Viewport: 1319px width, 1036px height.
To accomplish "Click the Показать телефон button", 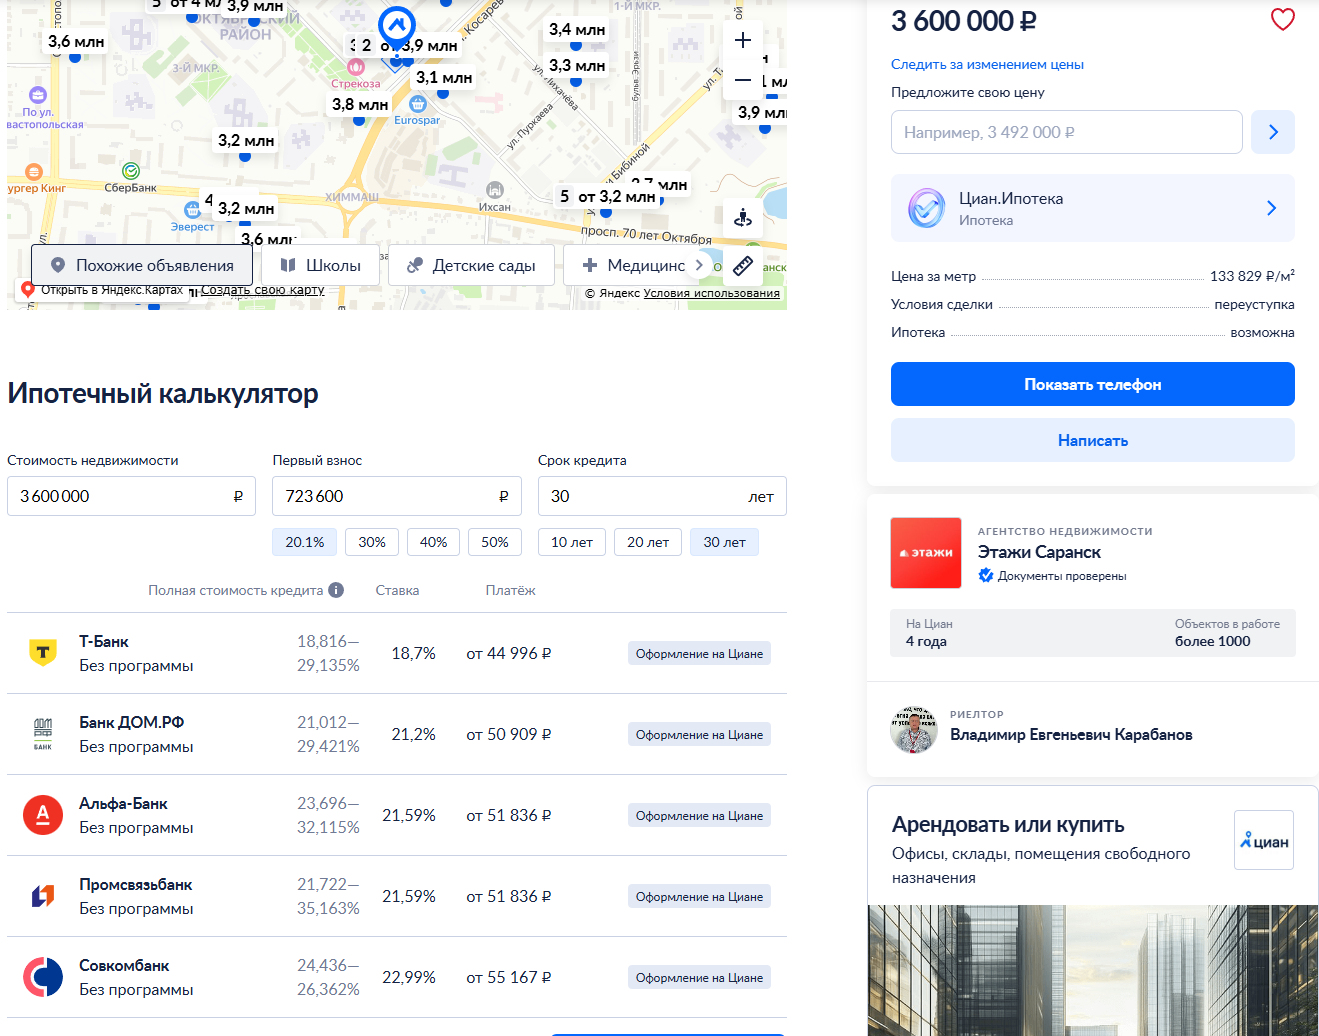I will 1093,384.
